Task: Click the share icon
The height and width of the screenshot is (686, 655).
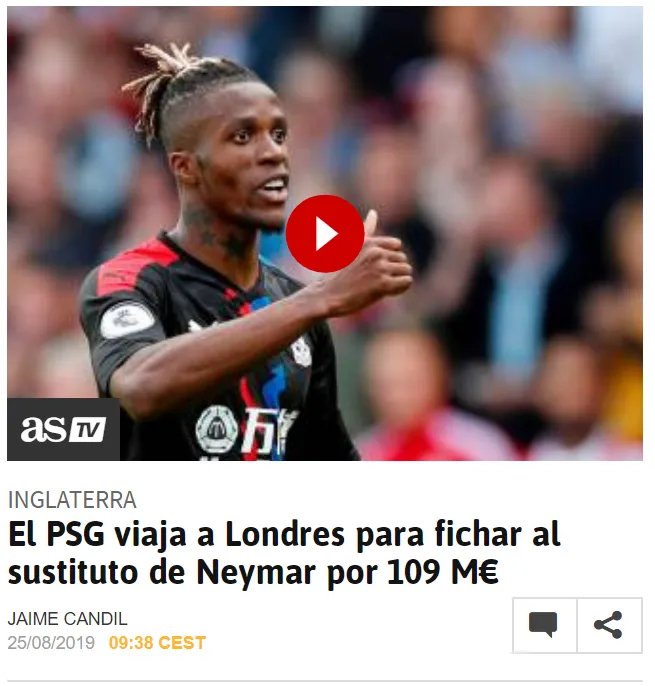Action: [x=609, y=625]
